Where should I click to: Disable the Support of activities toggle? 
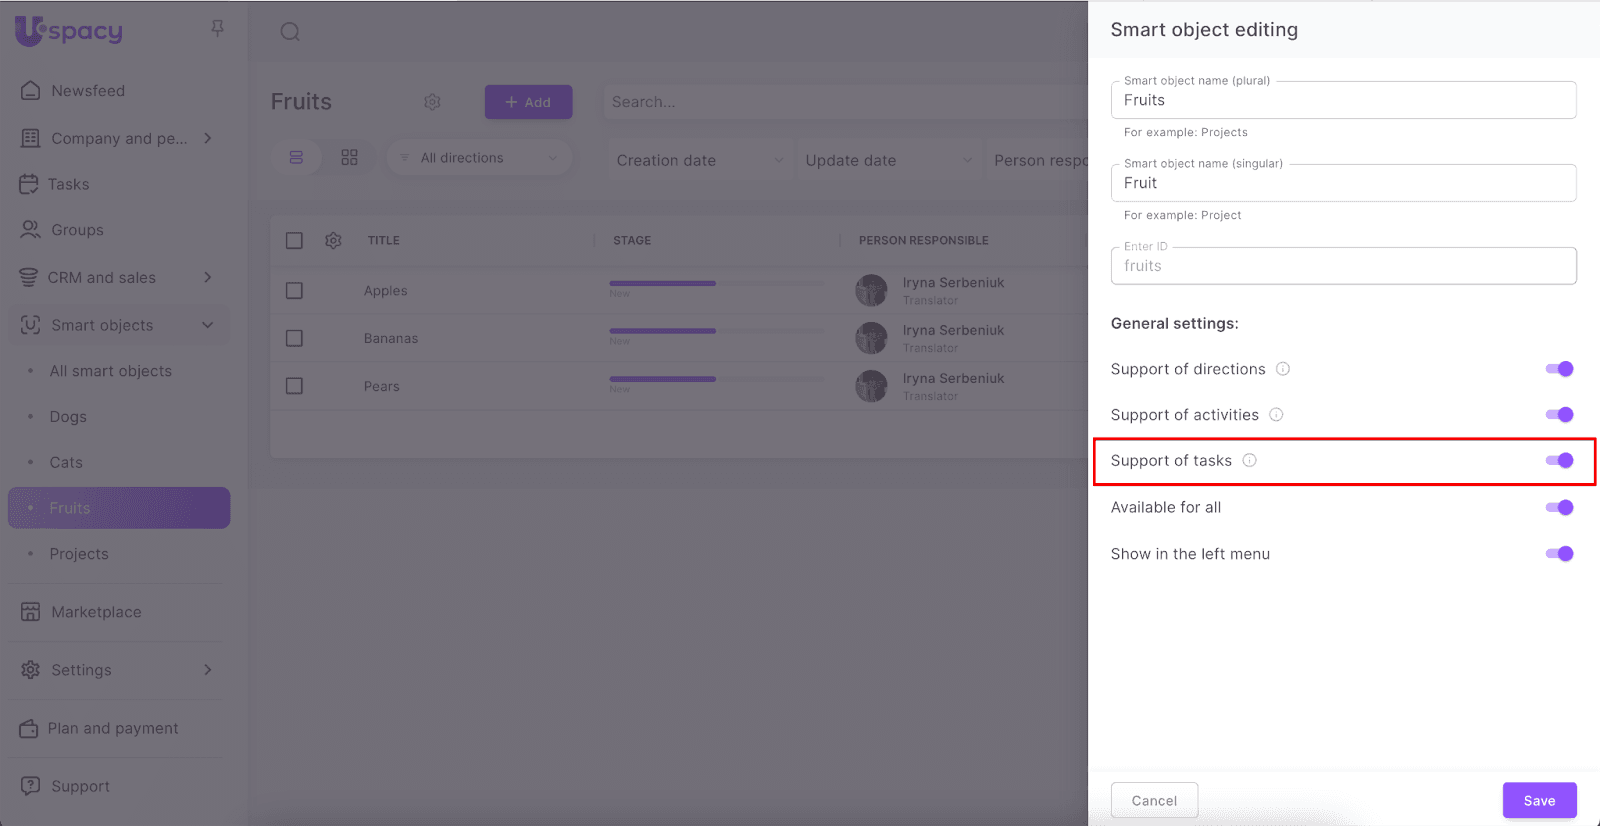(x=1559, y=415)
